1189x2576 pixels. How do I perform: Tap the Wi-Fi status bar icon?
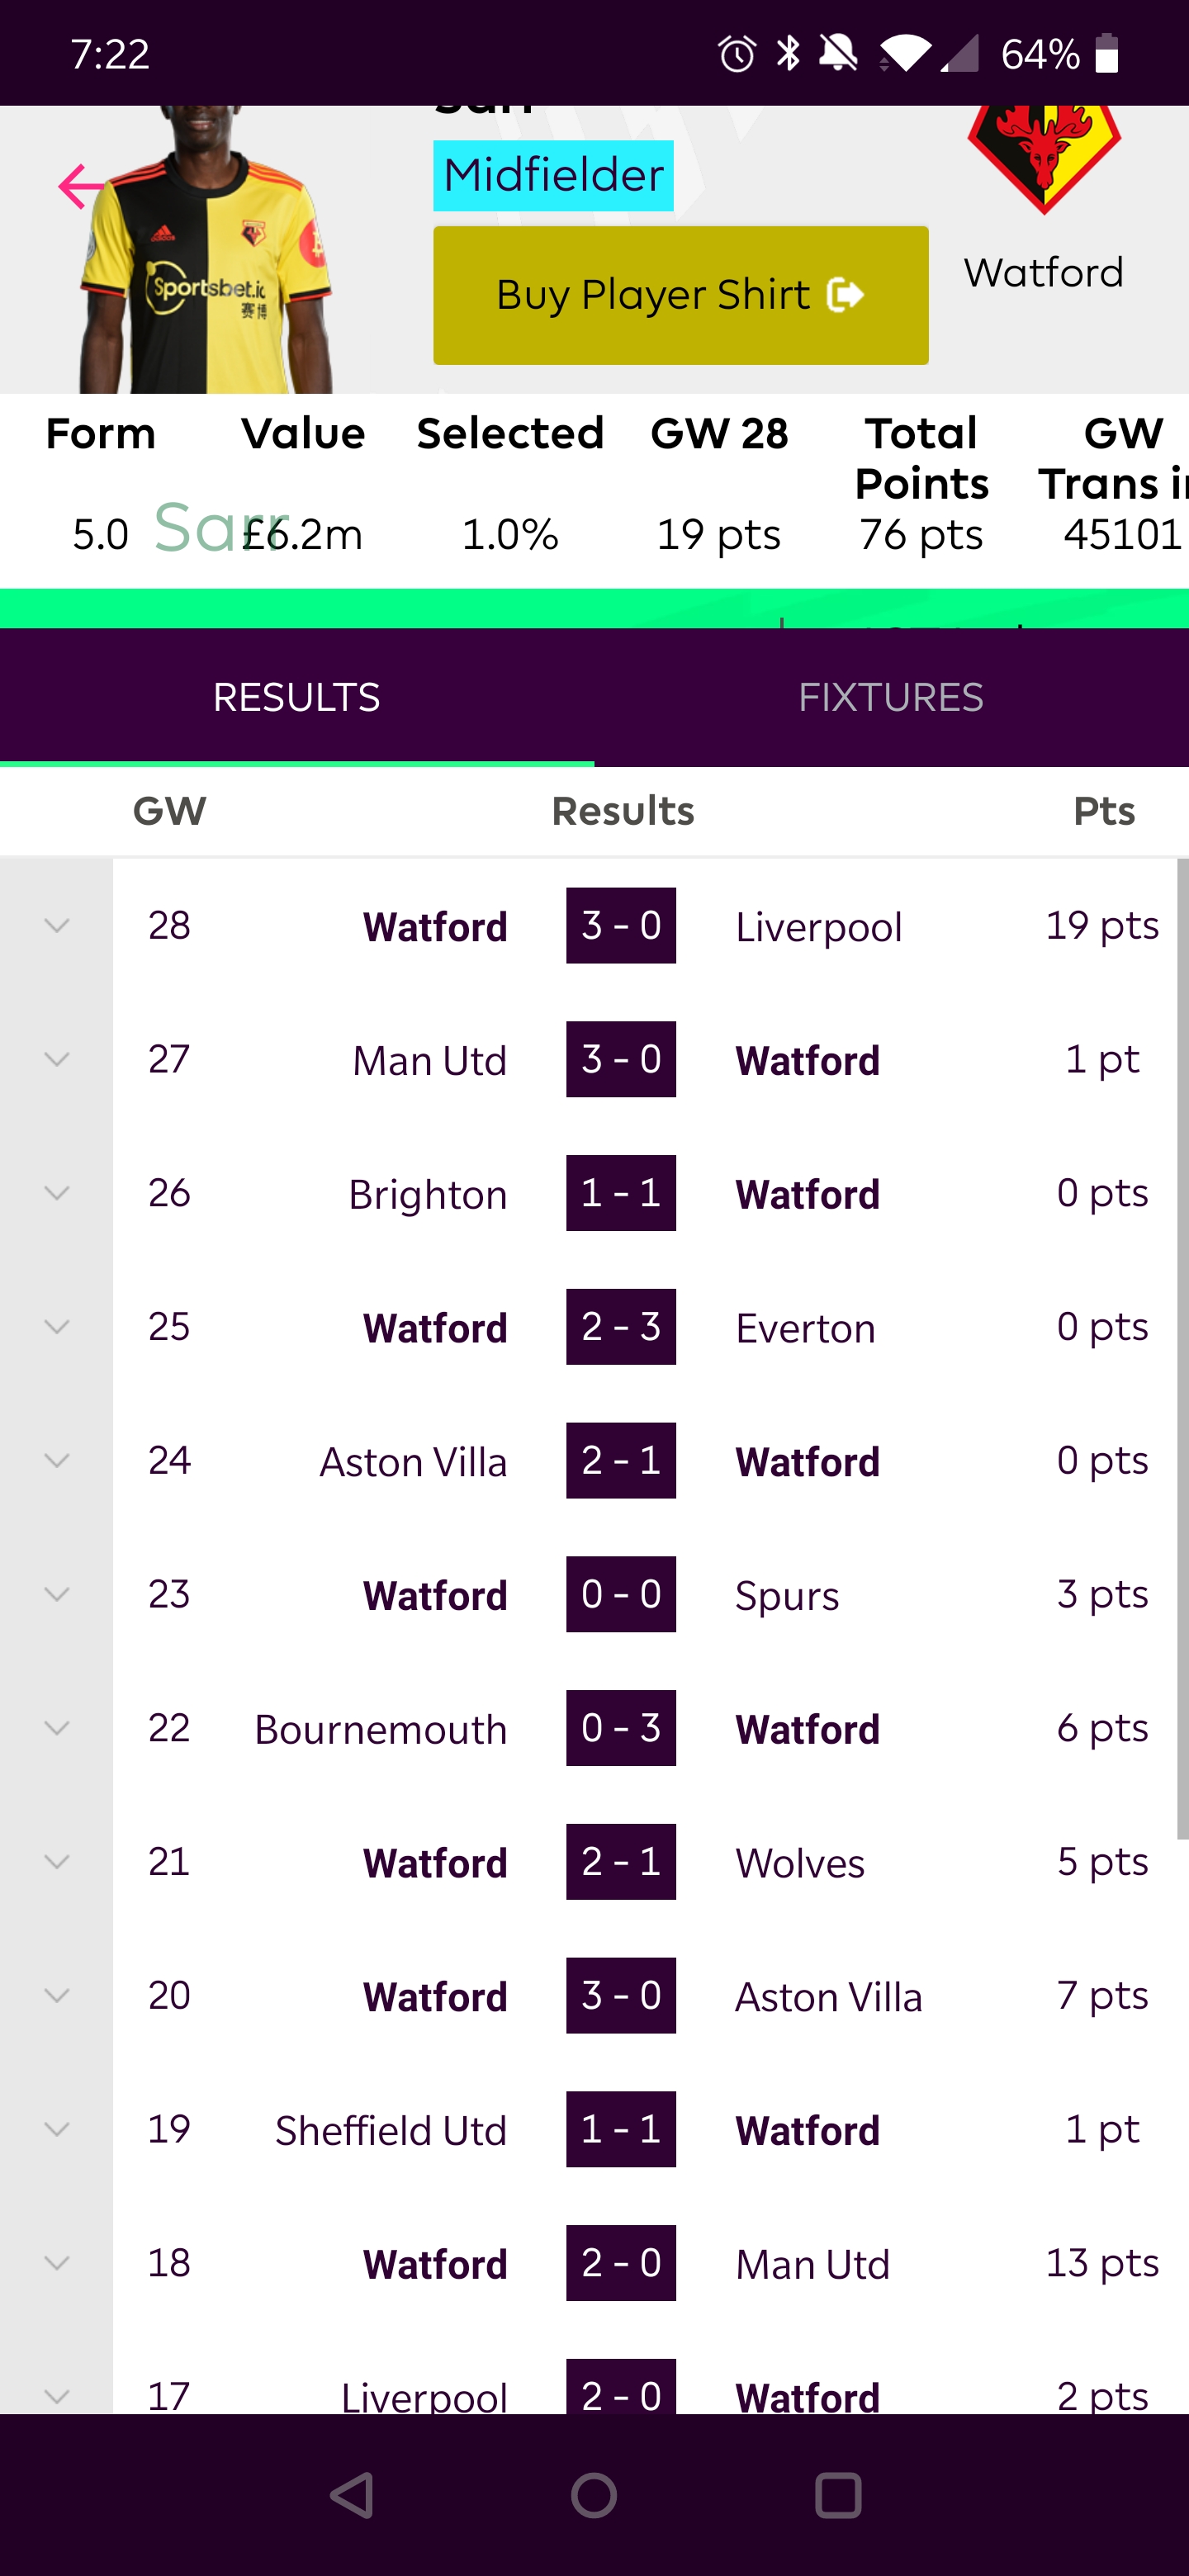[x=906, y=54]
